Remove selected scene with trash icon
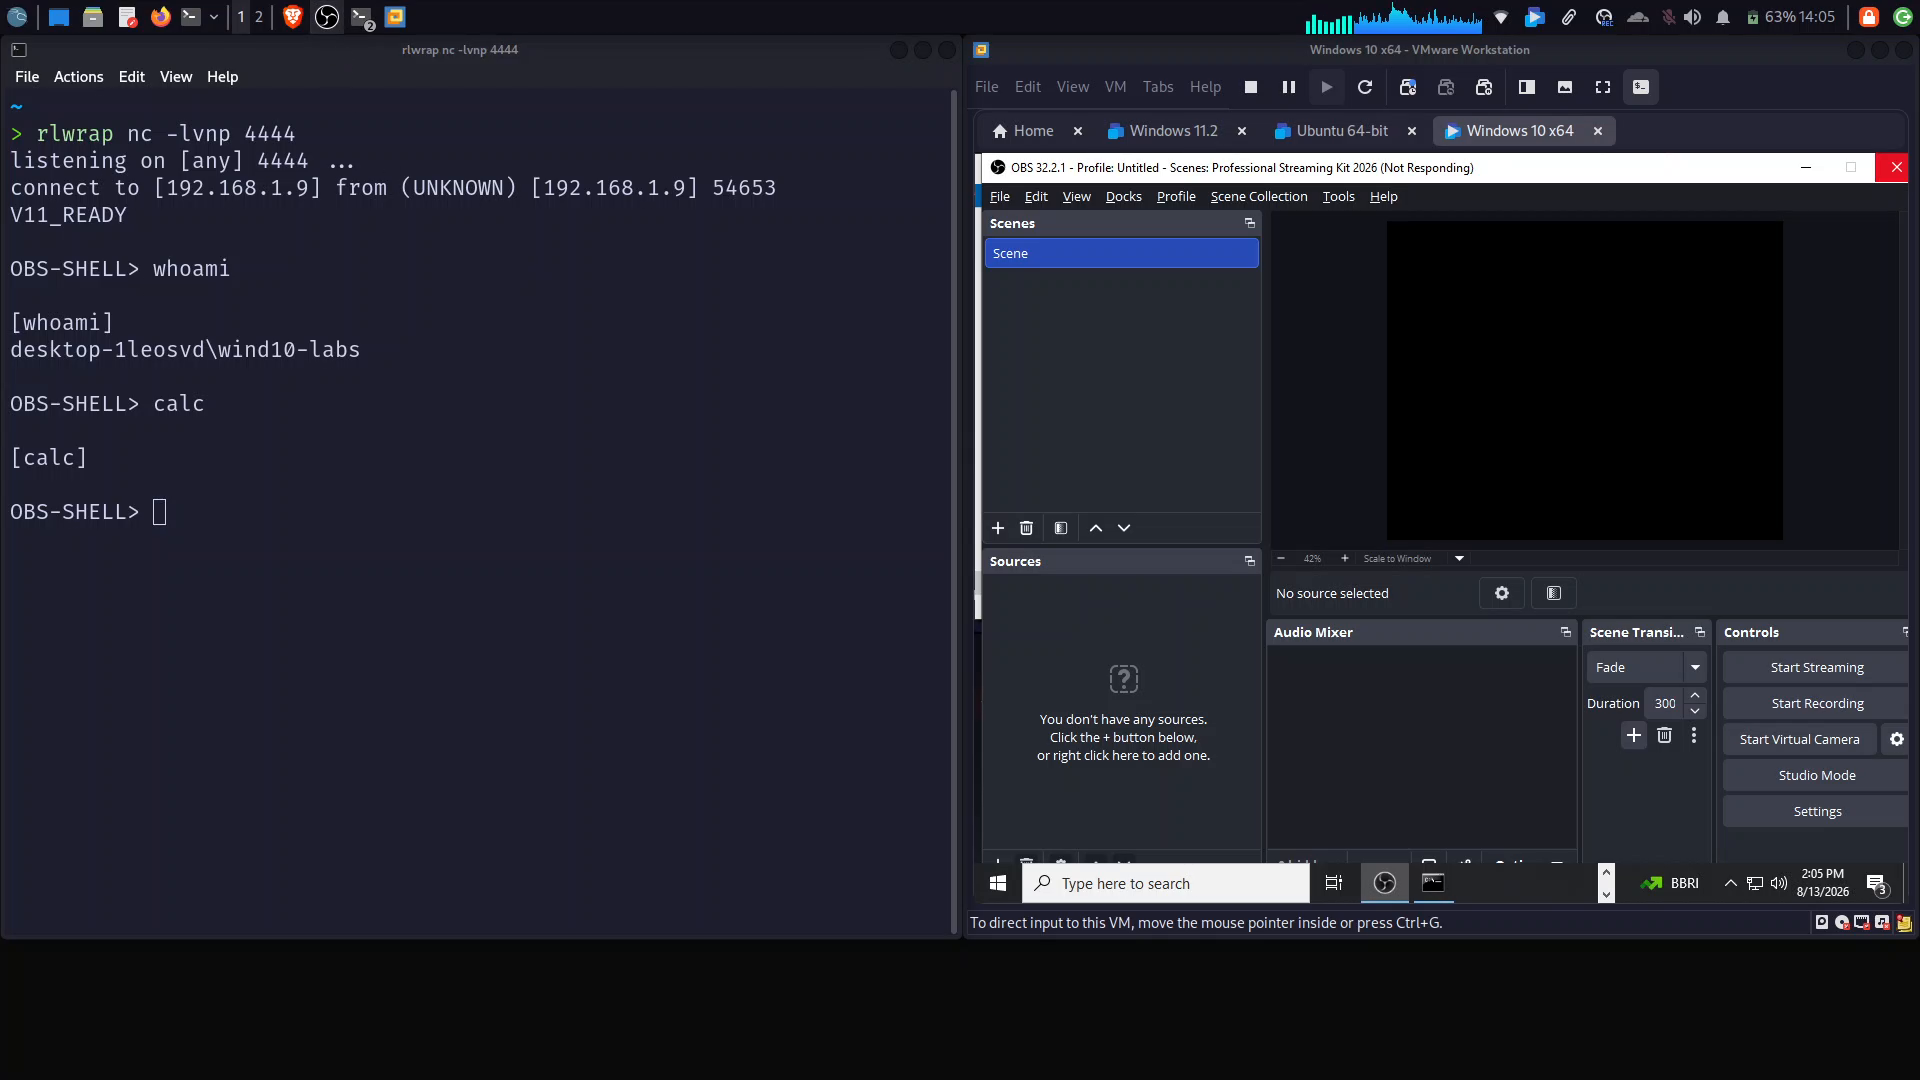 click(1026, 528)
